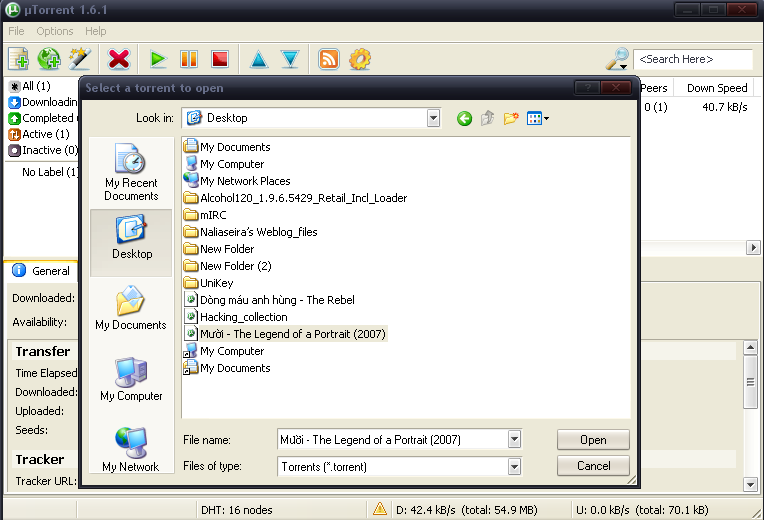This screenshot has width=764, height=520.
Task: Expand the File name dropdown arrow
Action: (514, 440)
